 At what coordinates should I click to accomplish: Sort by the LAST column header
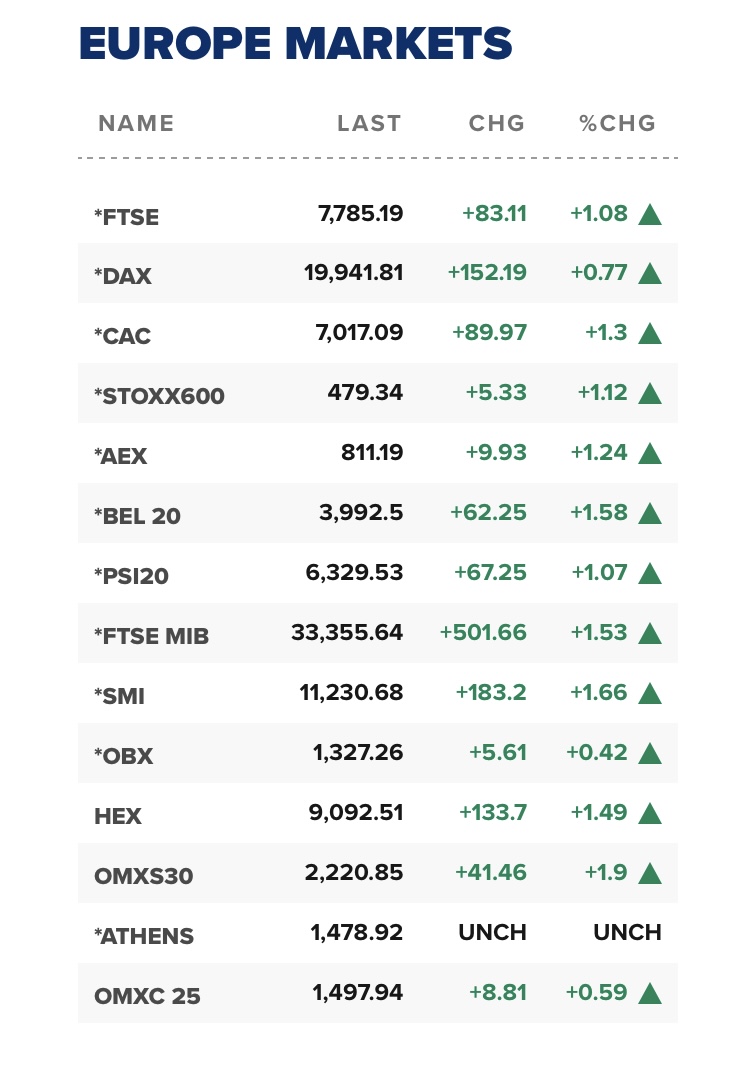(x=369, y=124)
